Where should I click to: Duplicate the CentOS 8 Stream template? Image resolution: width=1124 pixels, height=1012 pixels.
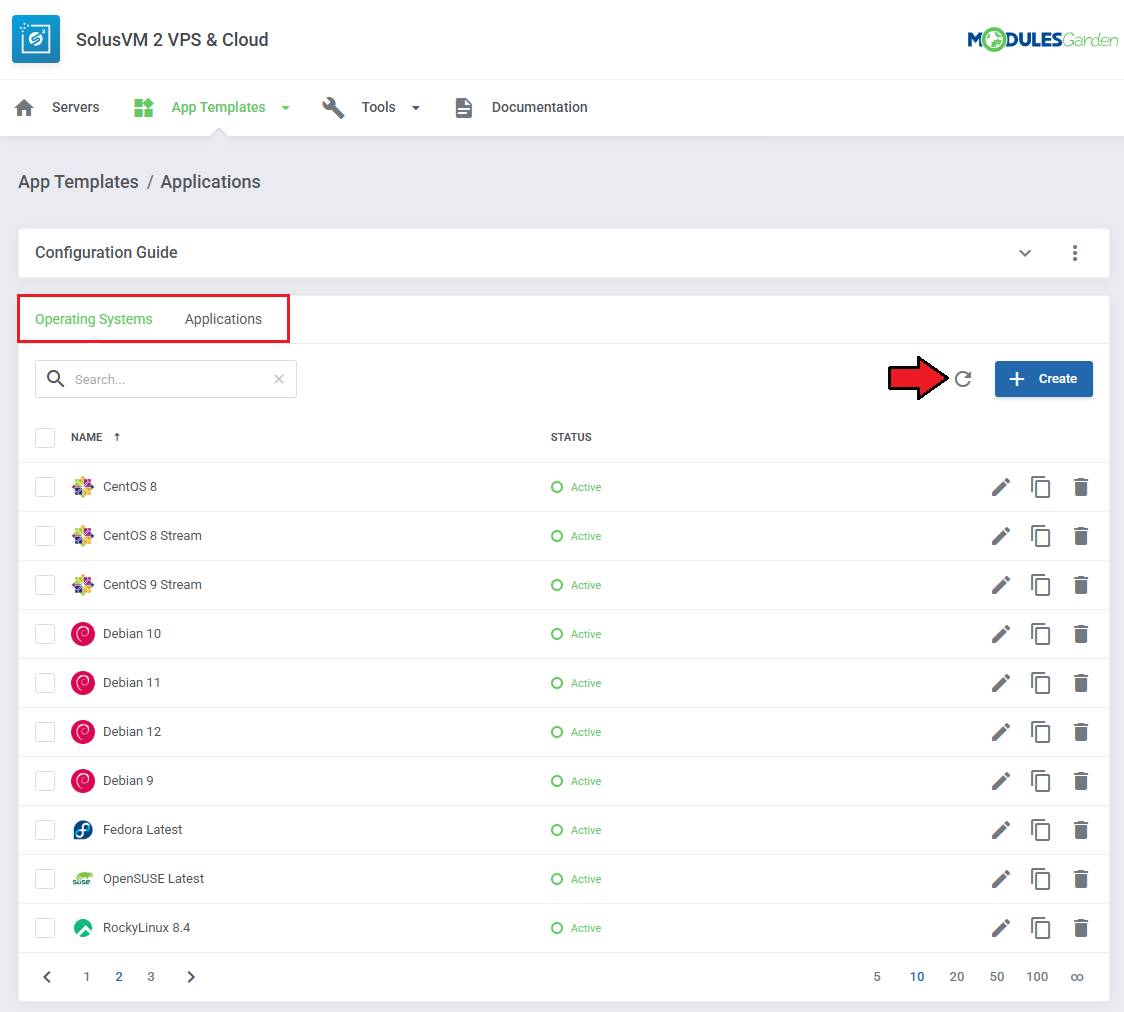click(x=1040, y=536)
